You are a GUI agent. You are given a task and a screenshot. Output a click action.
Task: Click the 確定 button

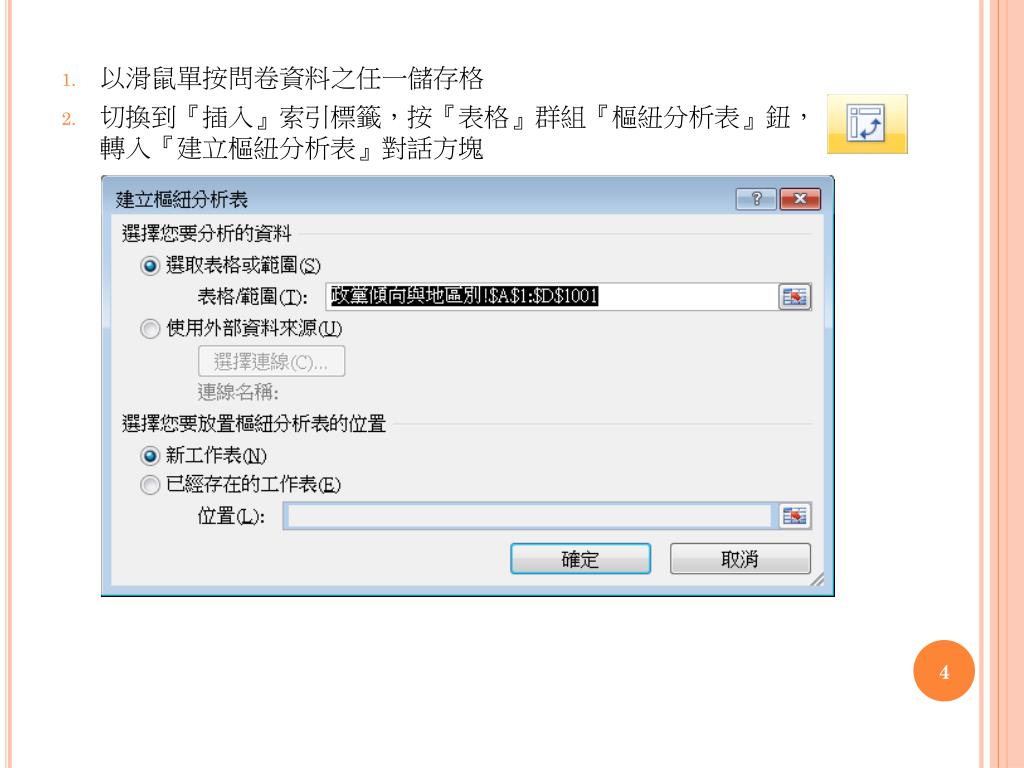581,559
